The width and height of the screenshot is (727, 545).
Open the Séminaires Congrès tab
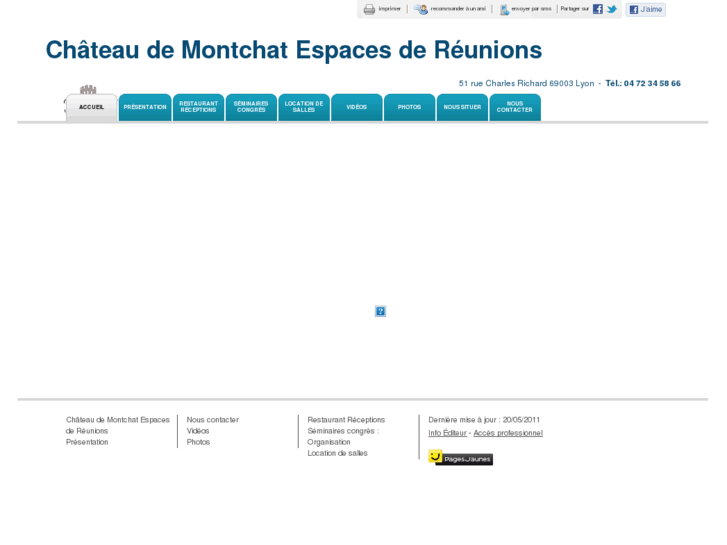(x=251, y=108)
